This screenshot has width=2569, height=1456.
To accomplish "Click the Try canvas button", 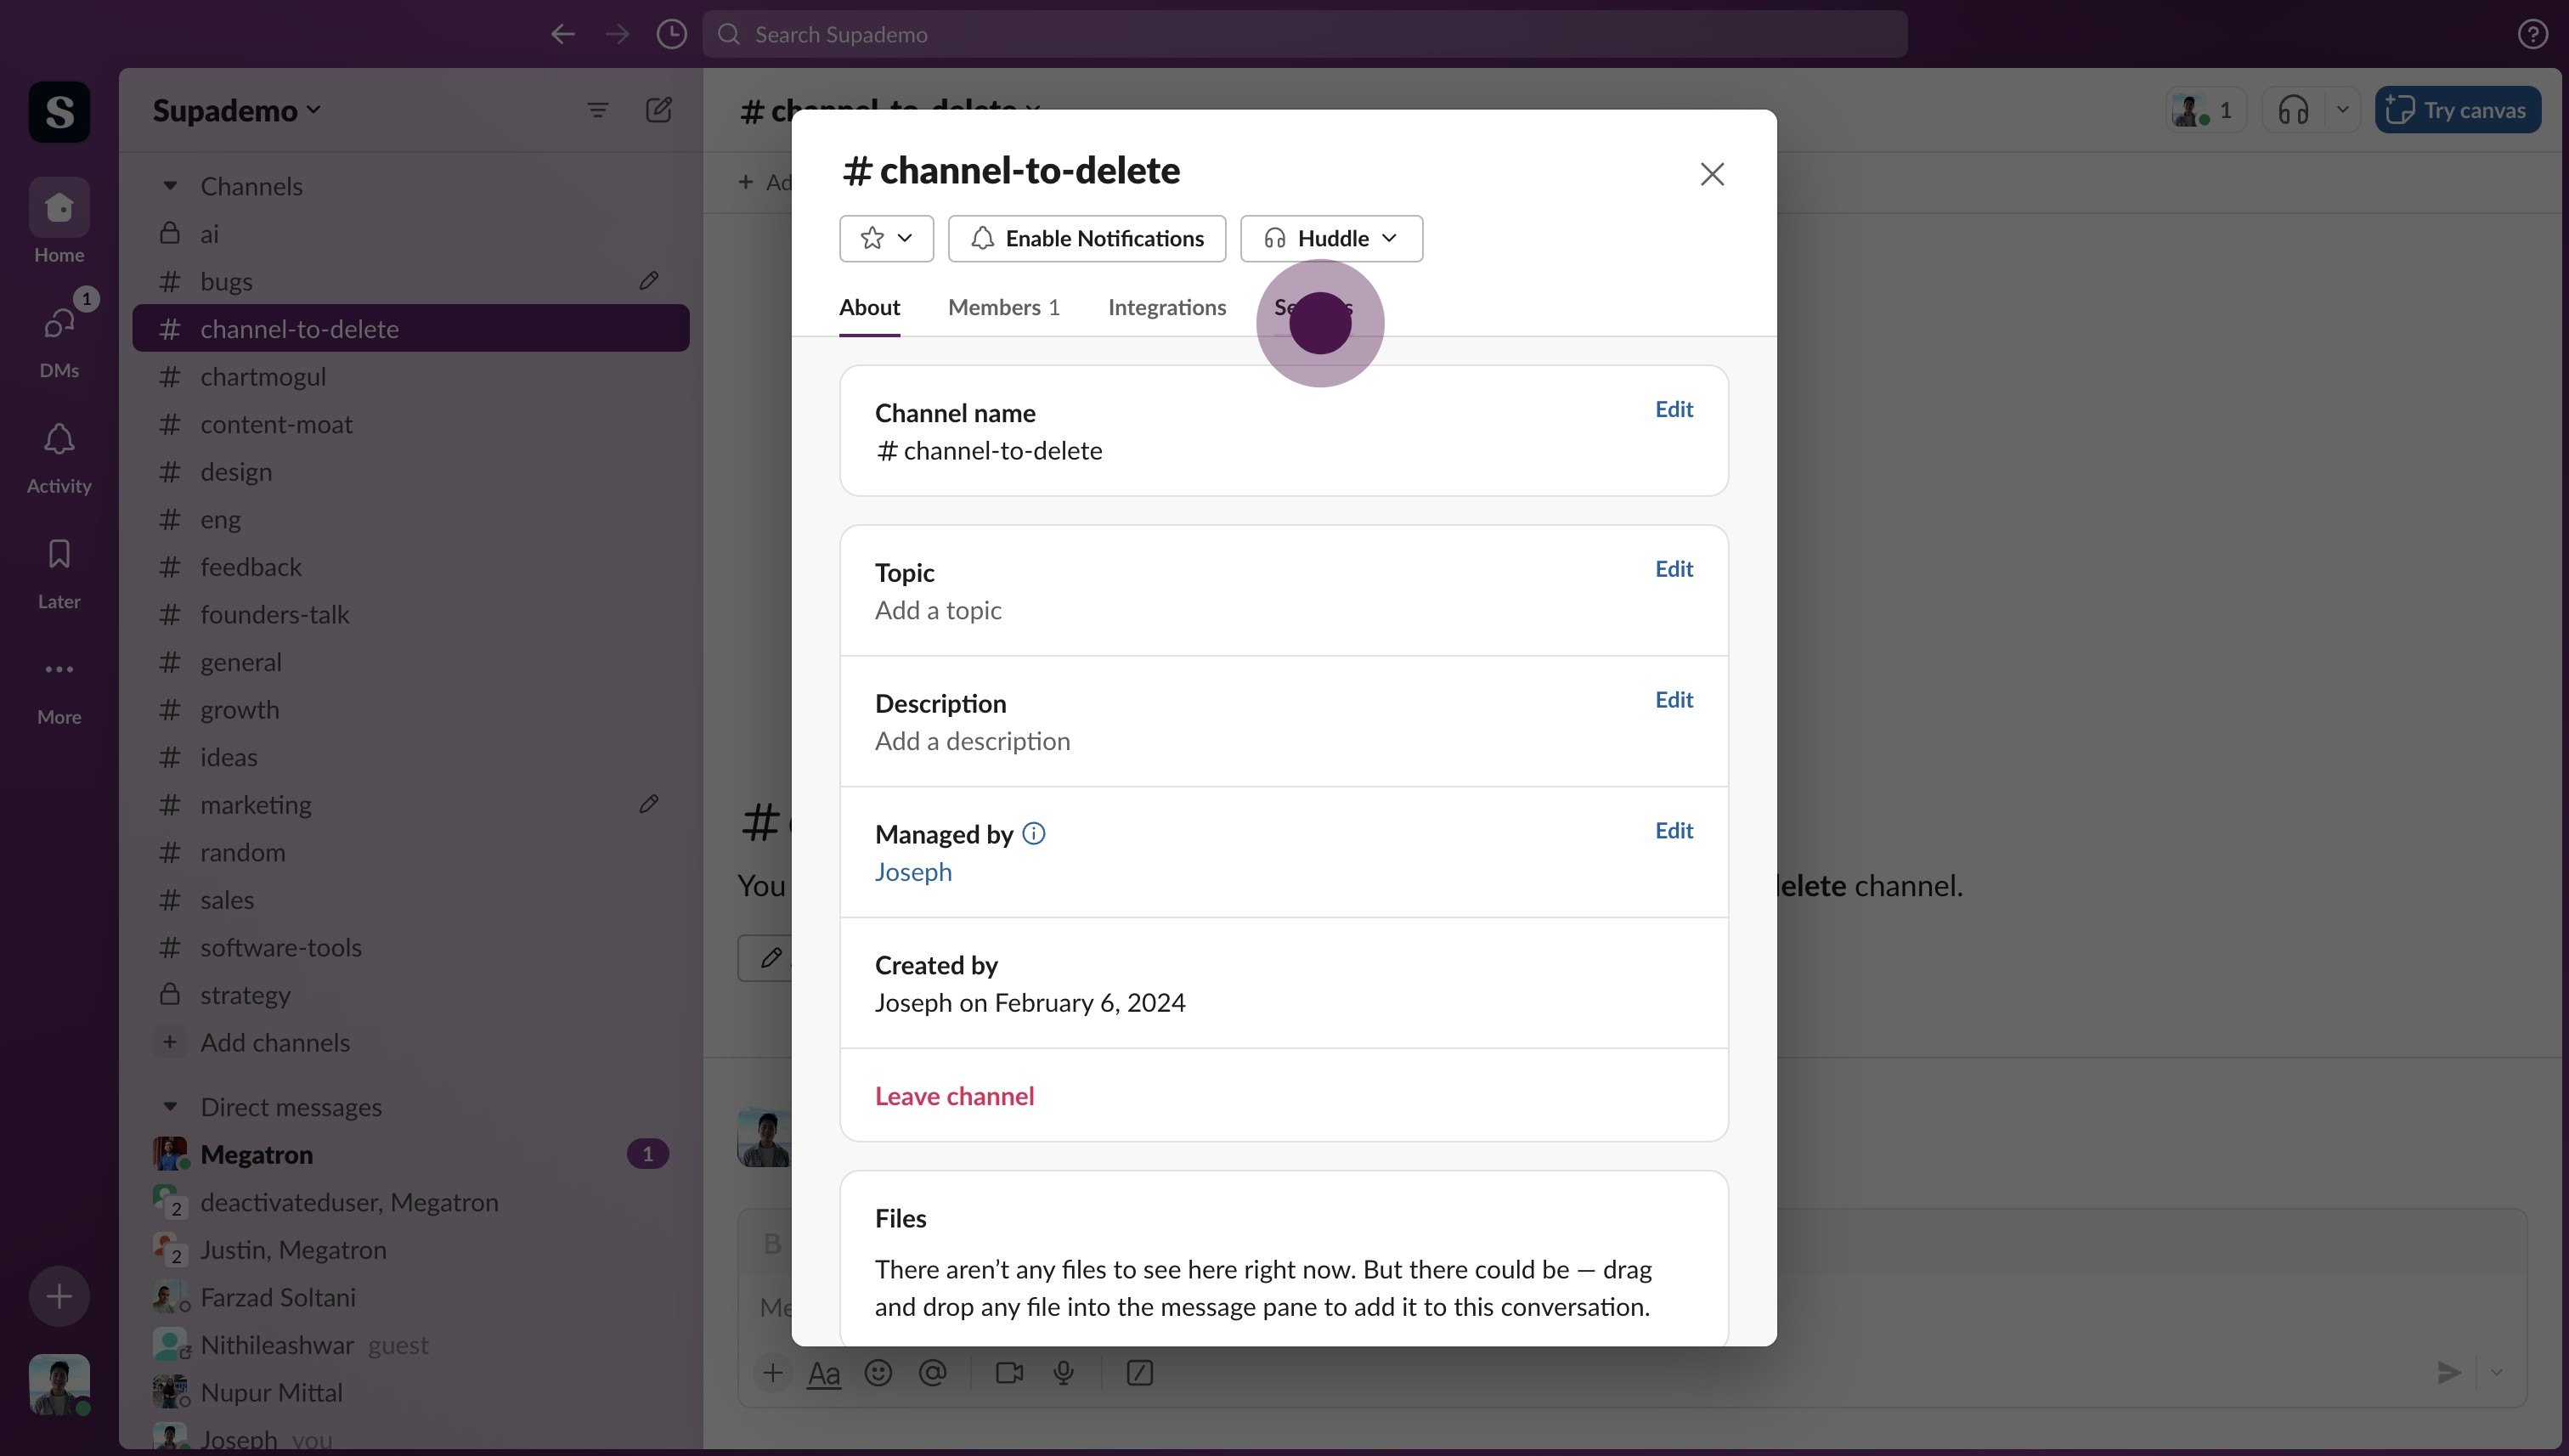I will 2458,110.
